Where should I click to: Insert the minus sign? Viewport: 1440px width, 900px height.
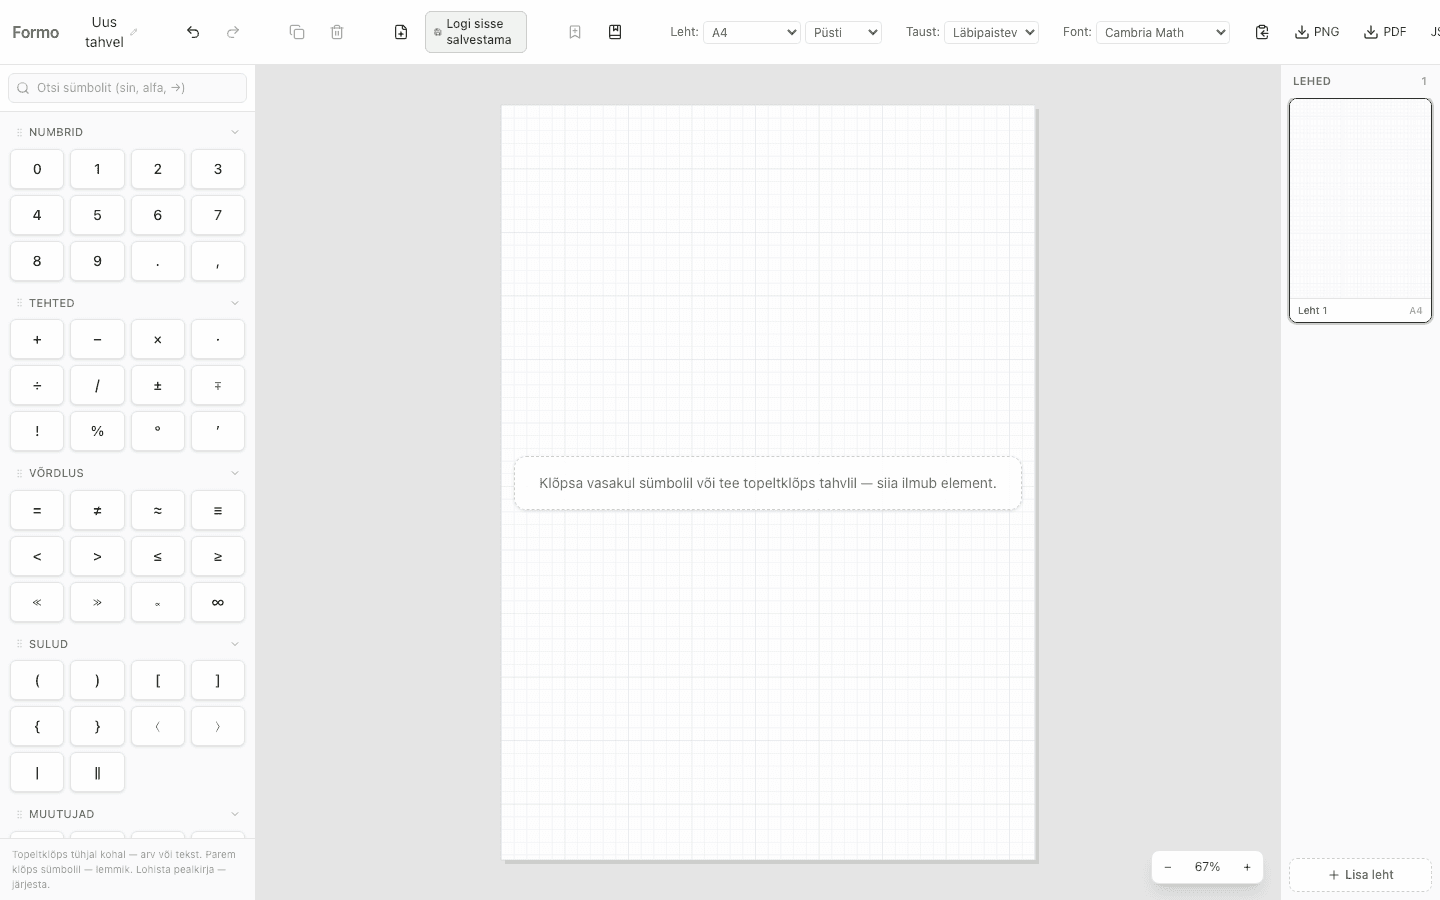point(97,339)
